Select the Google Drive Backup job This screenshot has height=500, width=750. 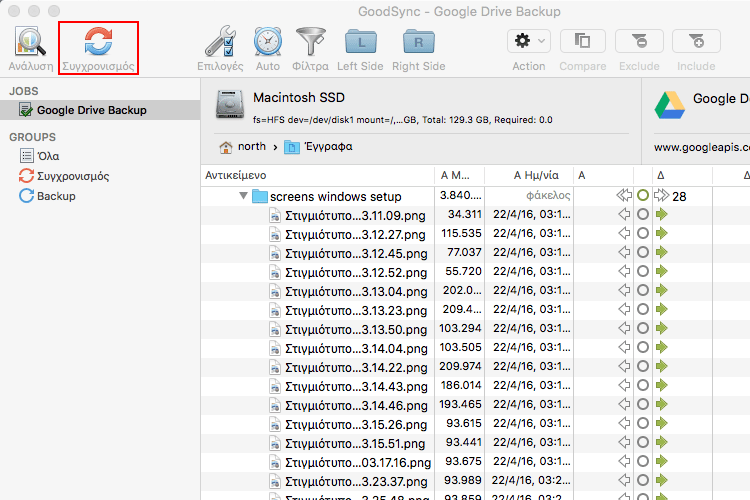[100, 110]
